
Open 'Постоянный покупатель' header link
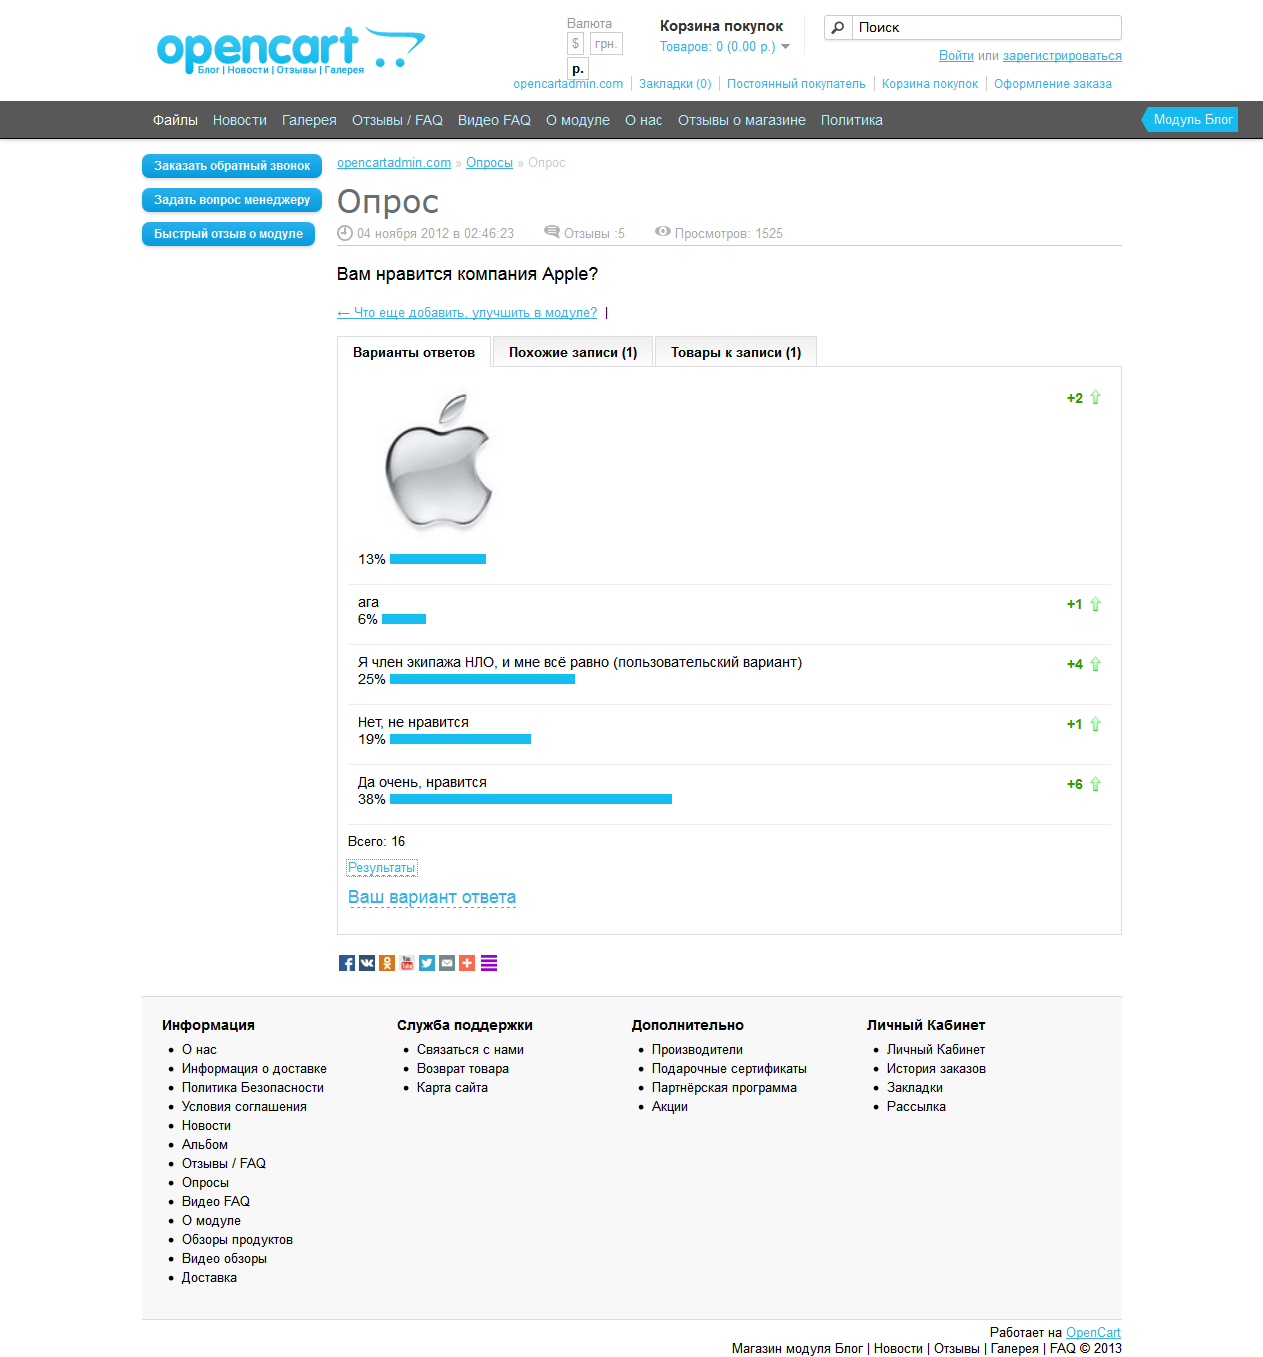pos(796,84)
